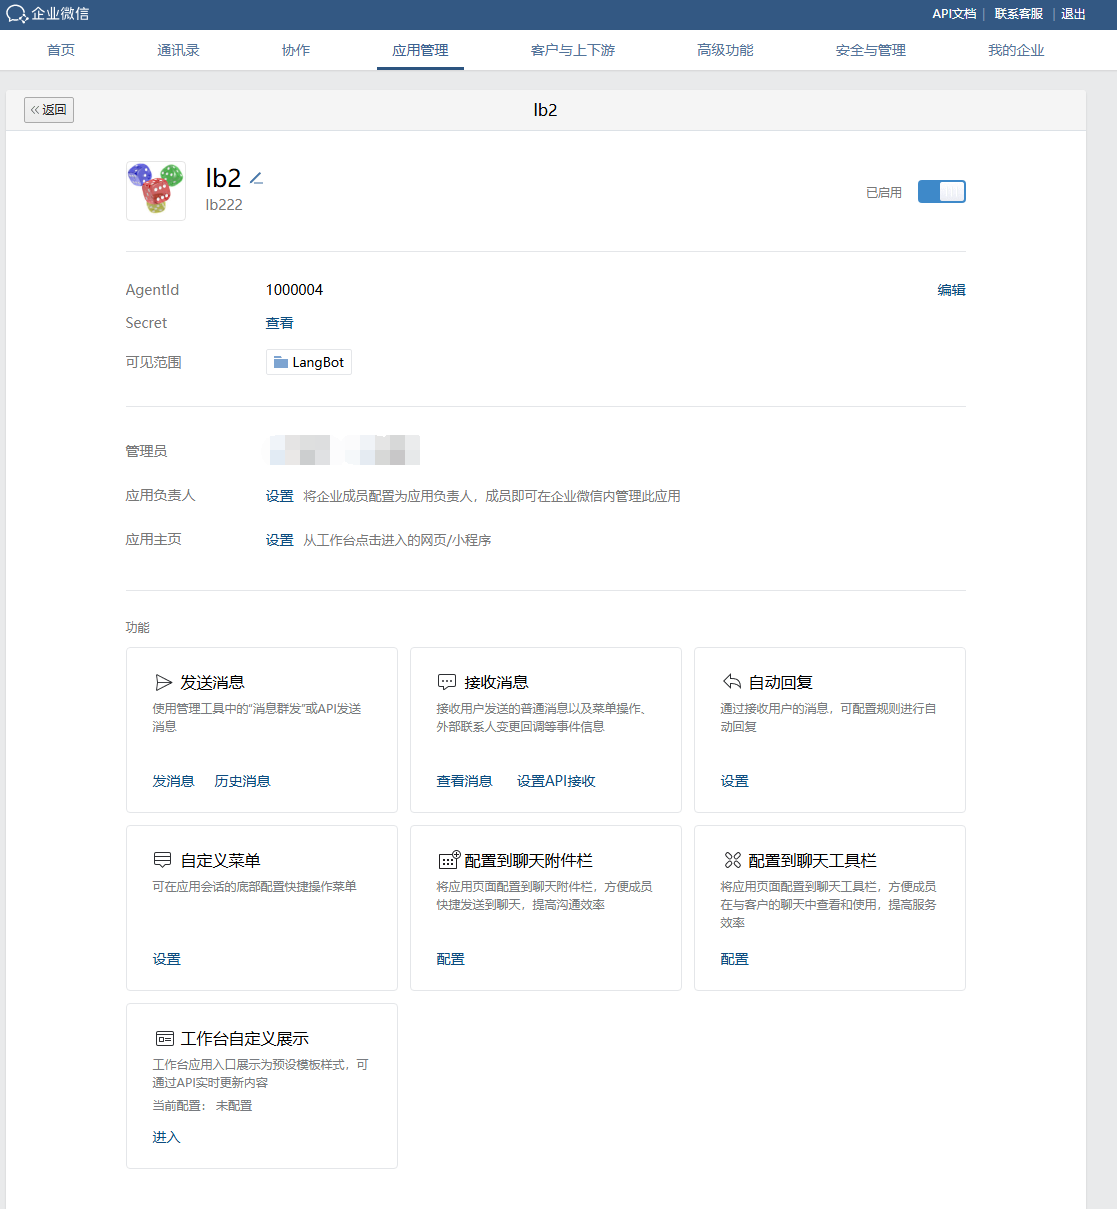Click the 返回 back button
The width and height of the screenshot is (1117, 1209).
(x=48, y=110)
